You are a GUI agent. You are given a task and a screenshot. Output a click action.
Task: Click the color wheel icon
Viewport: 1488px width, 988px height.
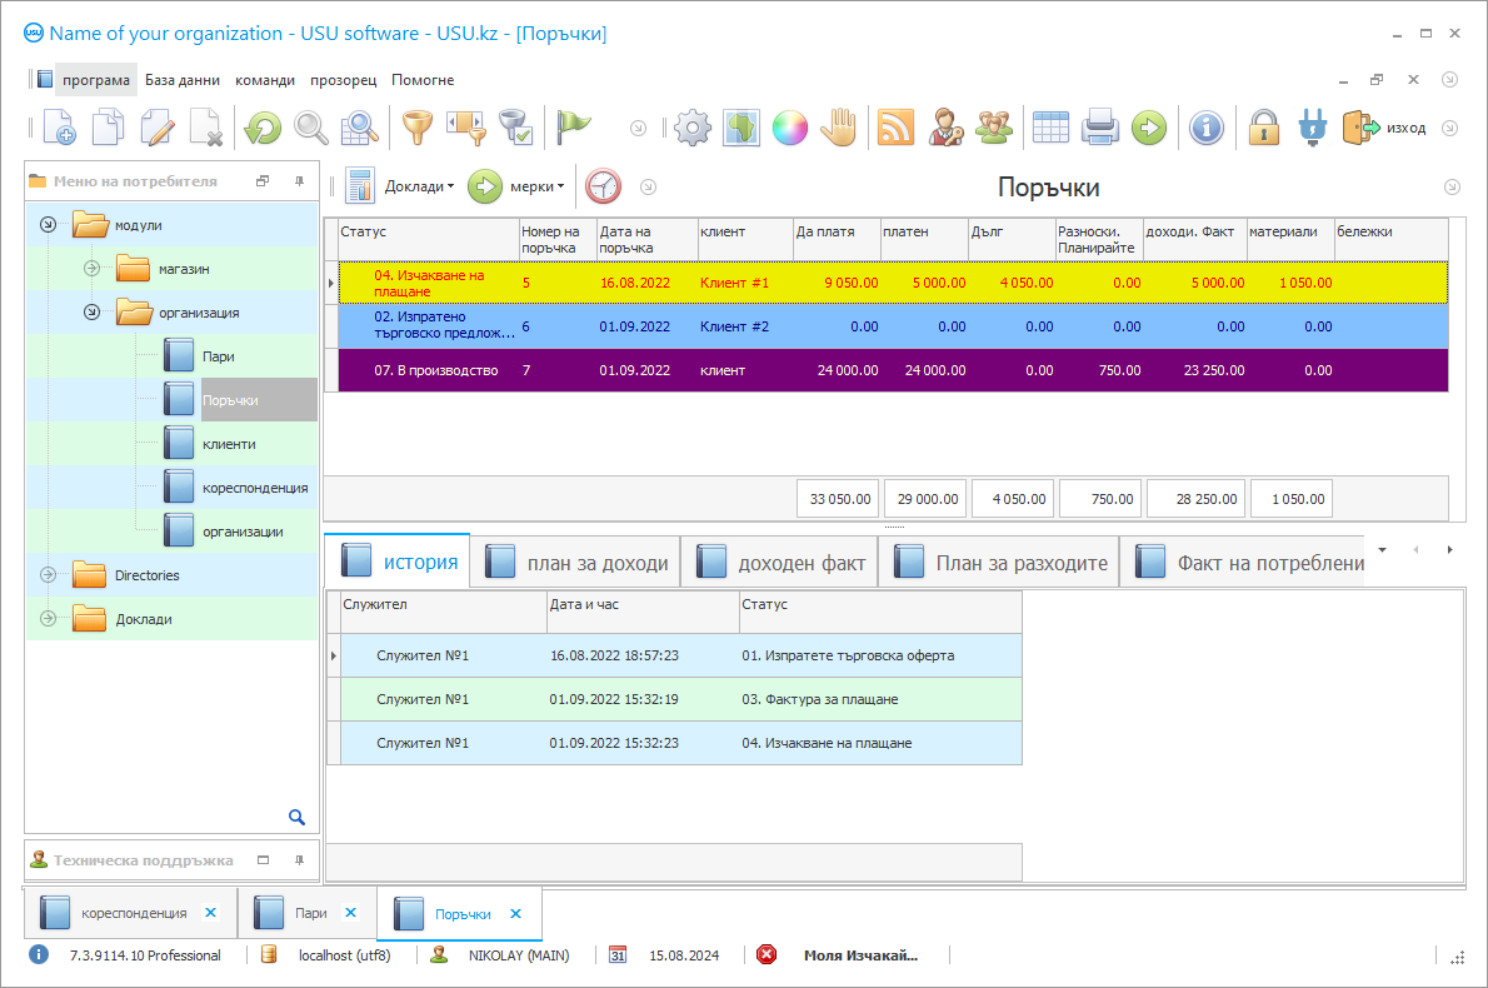[789, 128]
